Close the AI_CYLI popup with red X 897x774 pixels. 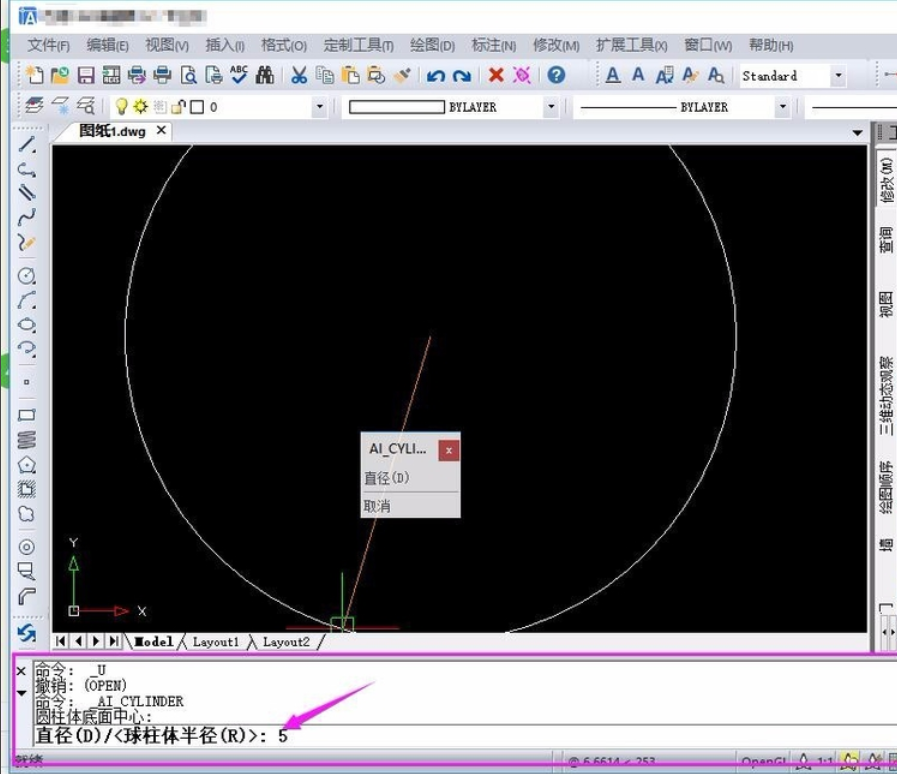449,451
